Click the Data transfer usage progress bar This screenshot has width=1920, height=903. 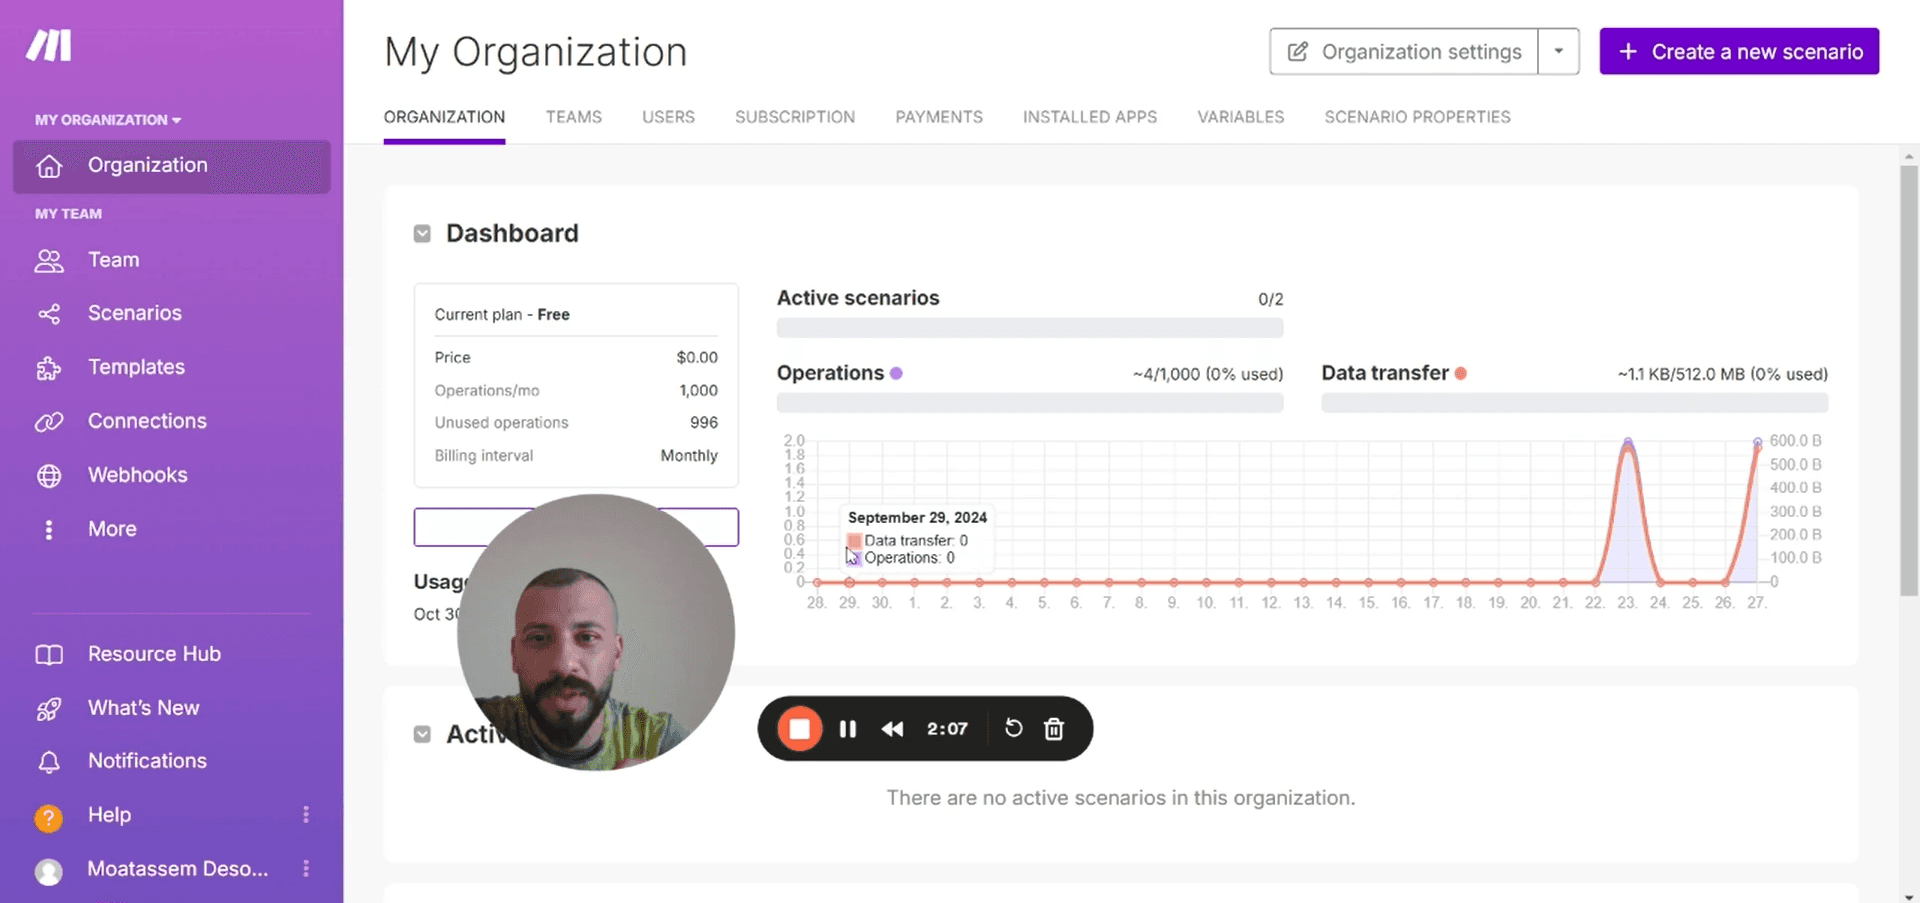click(1574, 403)
